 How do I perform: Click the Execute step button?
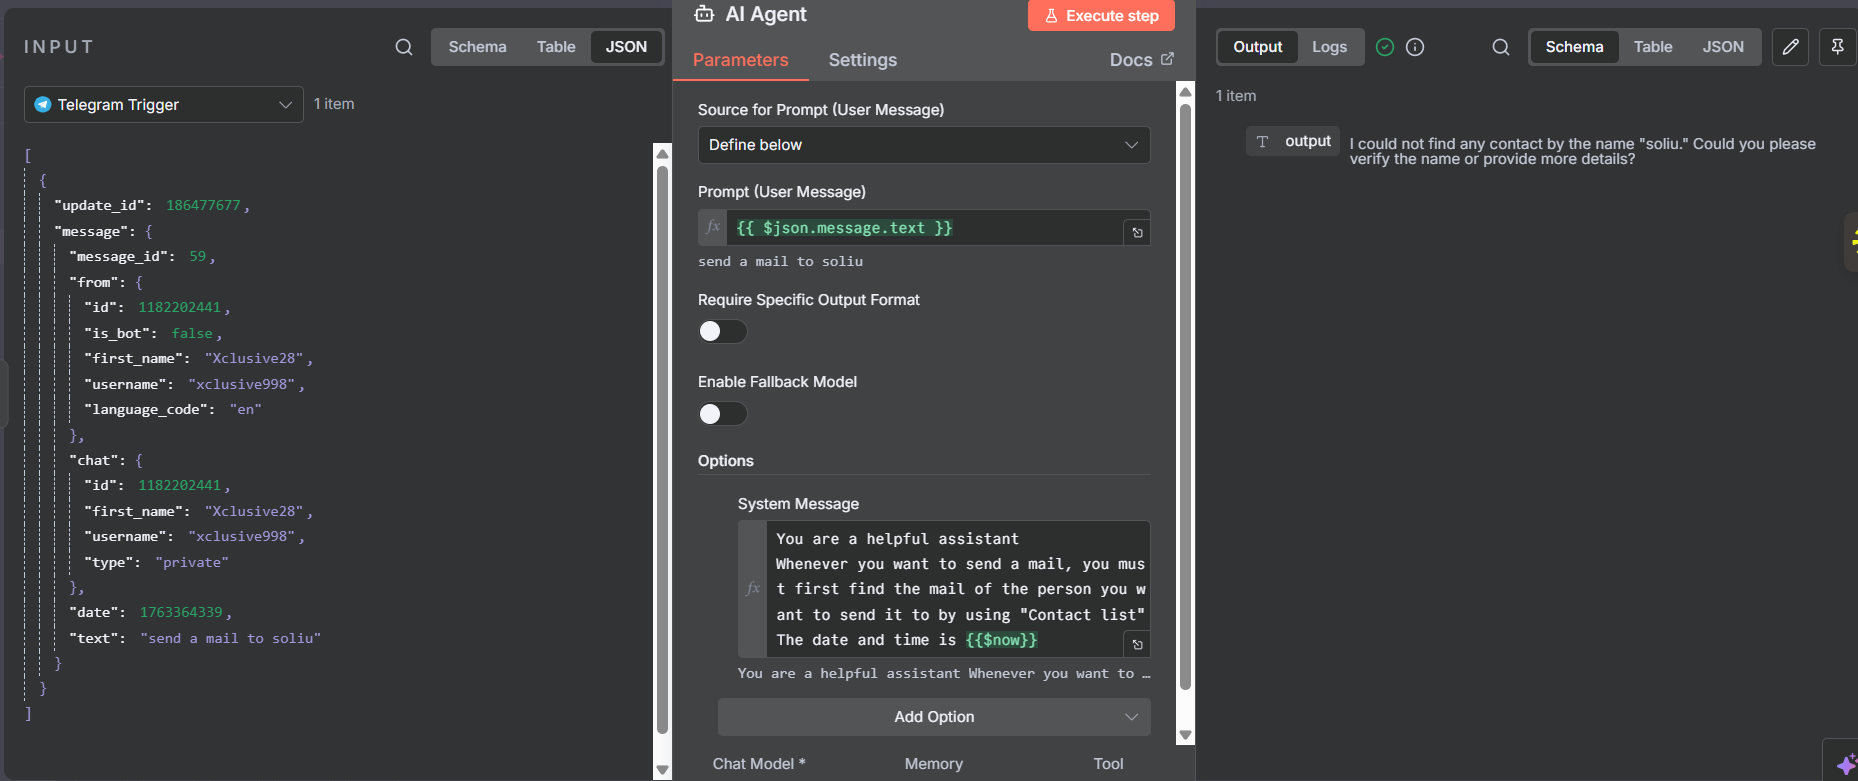(1101, 16)
